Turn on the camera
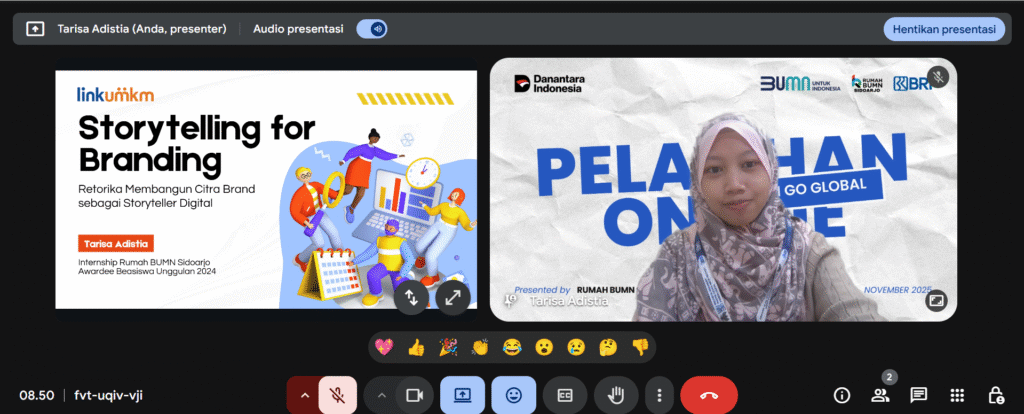Image resolution: width=1024 pixels, height=414 pixels. tap(413, 395)
